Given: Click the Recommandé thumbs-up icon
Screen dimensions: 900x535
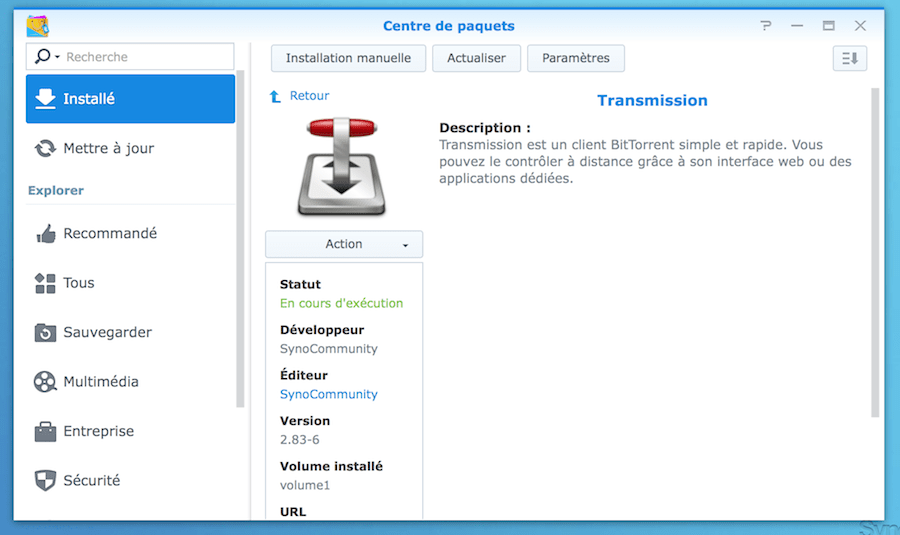Looking at the screenshot, I should (45, 233).
